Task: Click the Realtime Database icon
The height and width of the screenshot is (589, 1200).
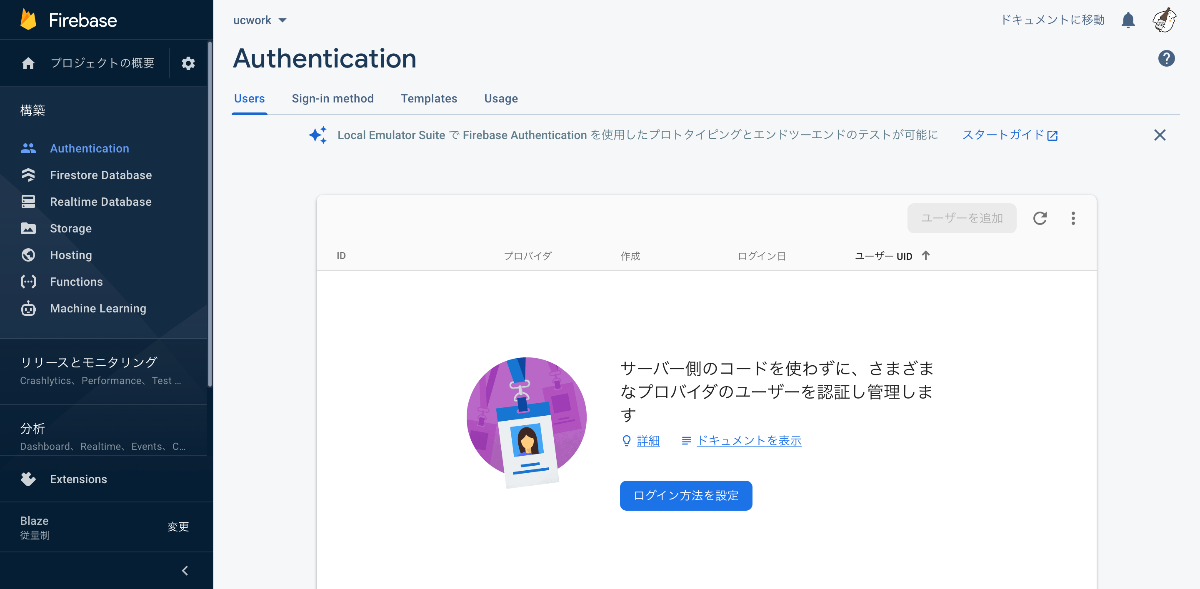Action: pos(28,202)
